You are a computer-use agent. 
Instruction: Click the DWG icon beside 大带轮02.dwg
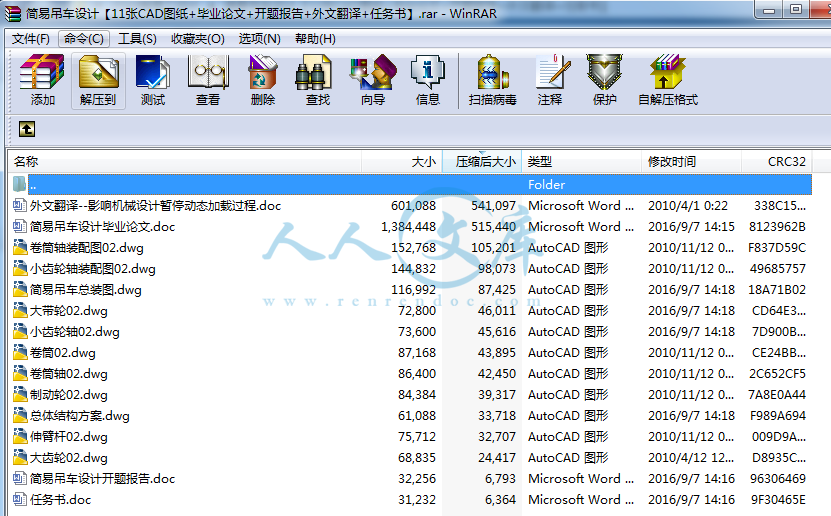[x=20, y=310]
